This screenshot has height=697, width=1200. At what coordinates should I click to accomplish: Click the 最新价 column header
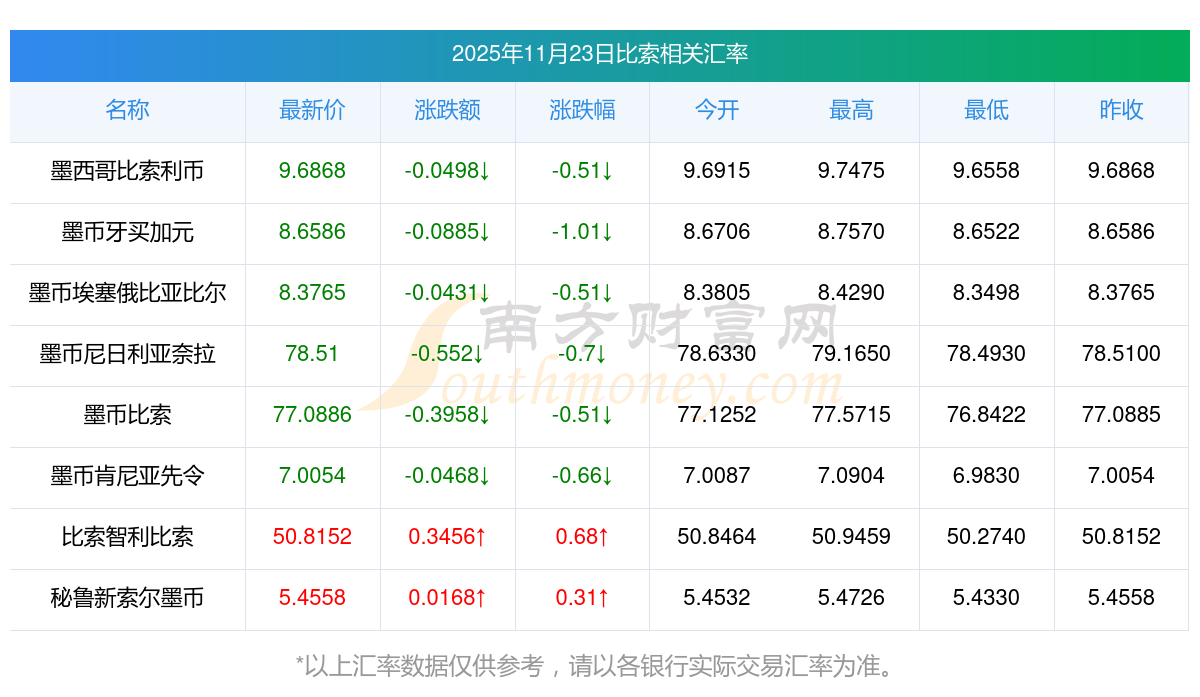click(313, 110)
